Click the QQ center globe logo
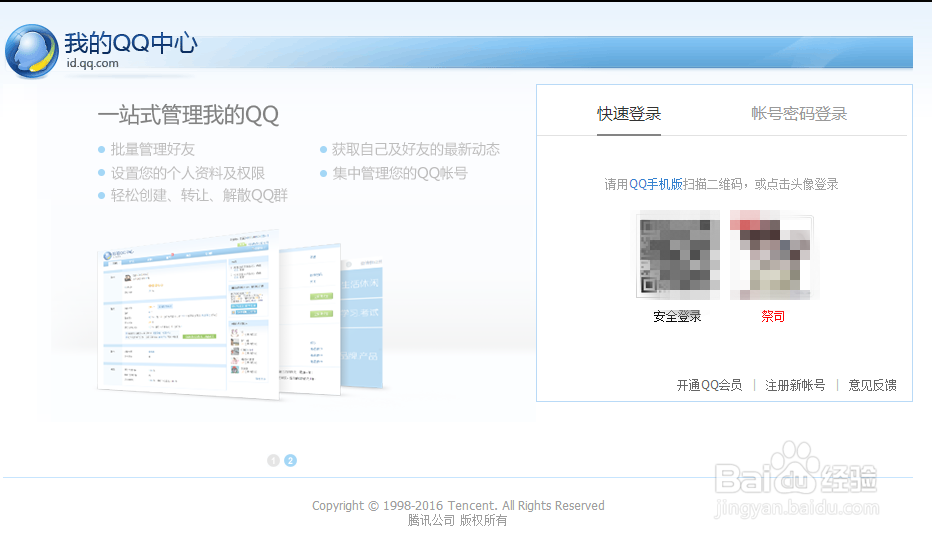The height and width of the screenshot is (540, 932). [x=32, y=51]
